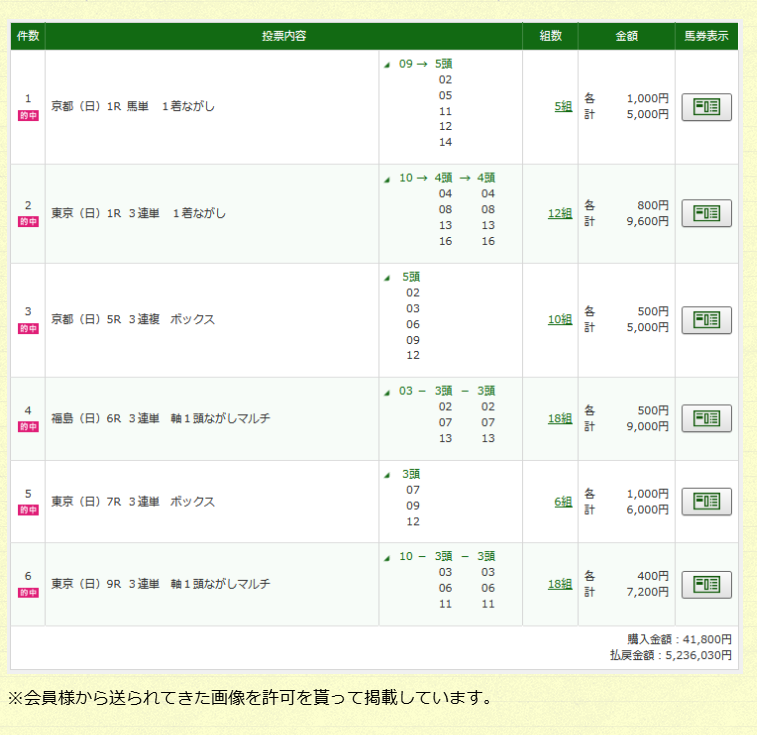
Task: Open the 10組 link for 京都 5R
Action: [x=560, y=320]
